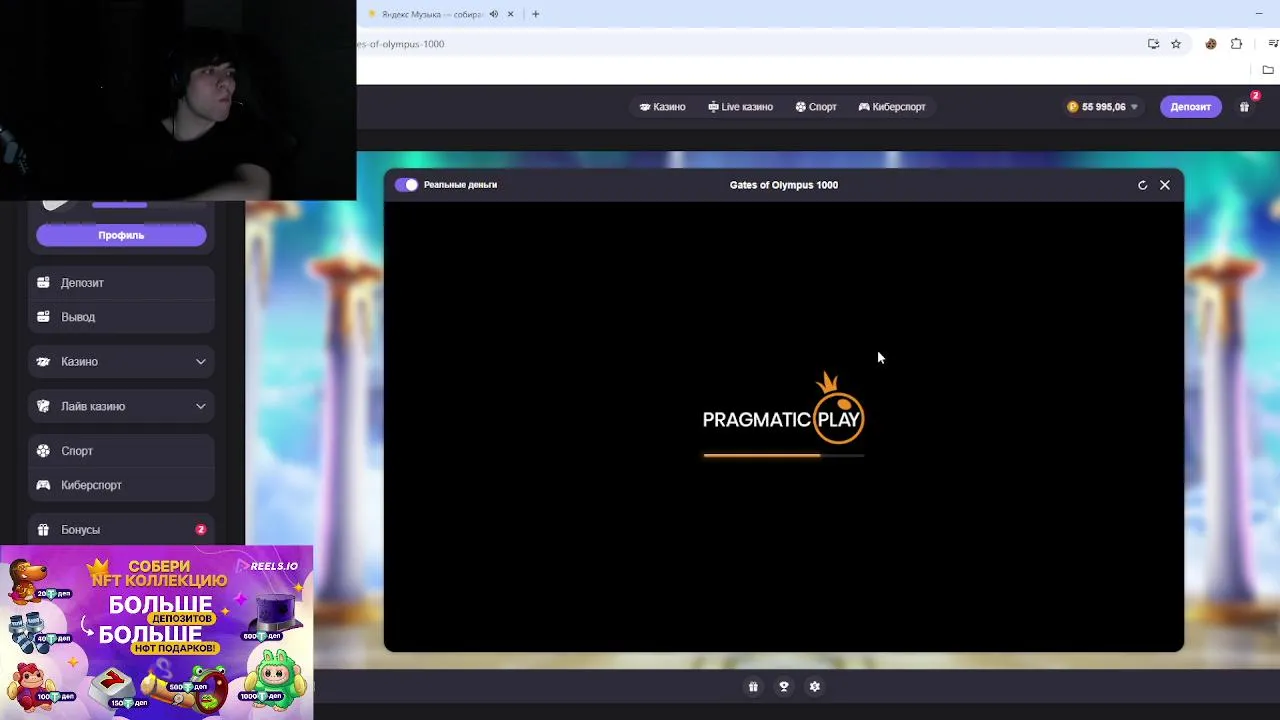
Task: Click the trophy icon below the game
Action: pyautogui.click(x=784, y=687)
